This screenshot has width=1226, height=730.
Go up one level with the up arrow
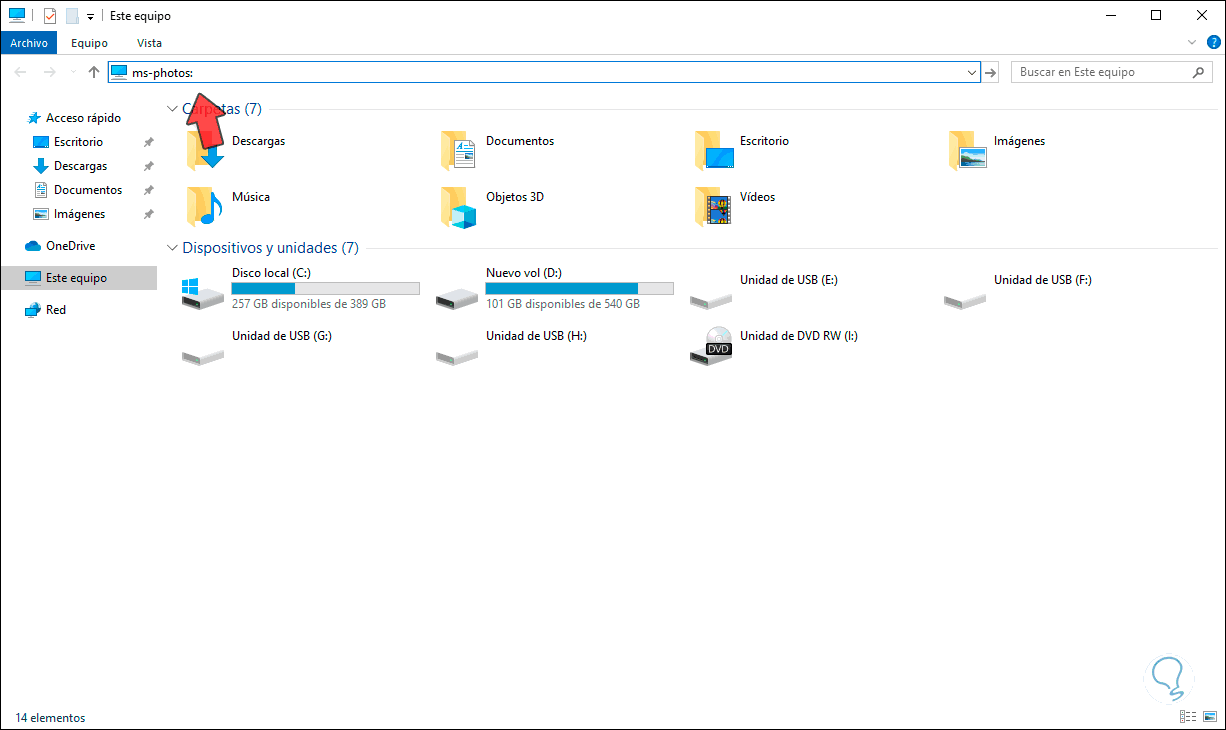94,72
